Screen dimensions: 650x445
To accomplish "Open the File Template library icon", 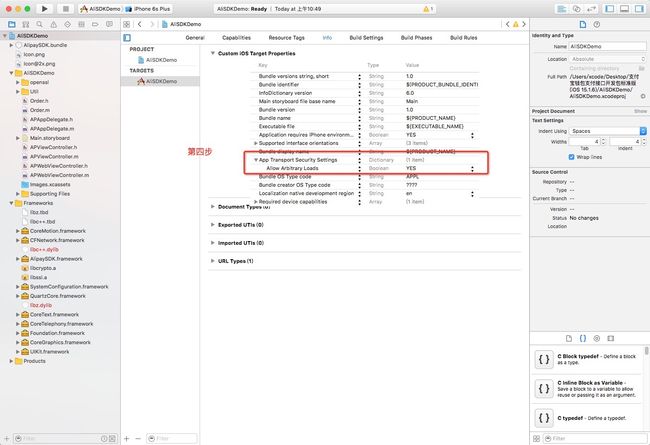I will (569, 338).
